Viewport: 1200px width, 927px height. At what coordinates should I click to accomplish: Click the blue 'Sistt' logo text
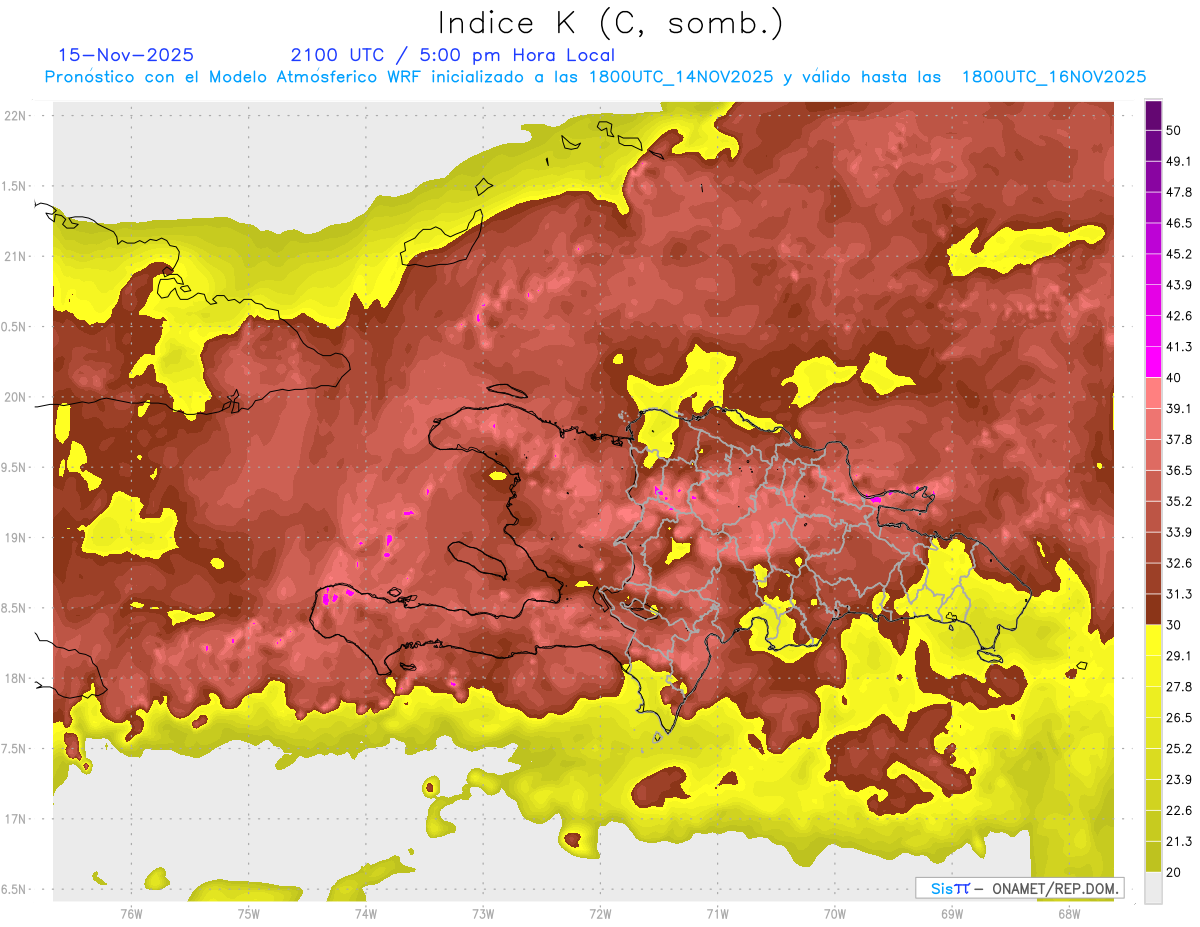(x=950, y=888)
